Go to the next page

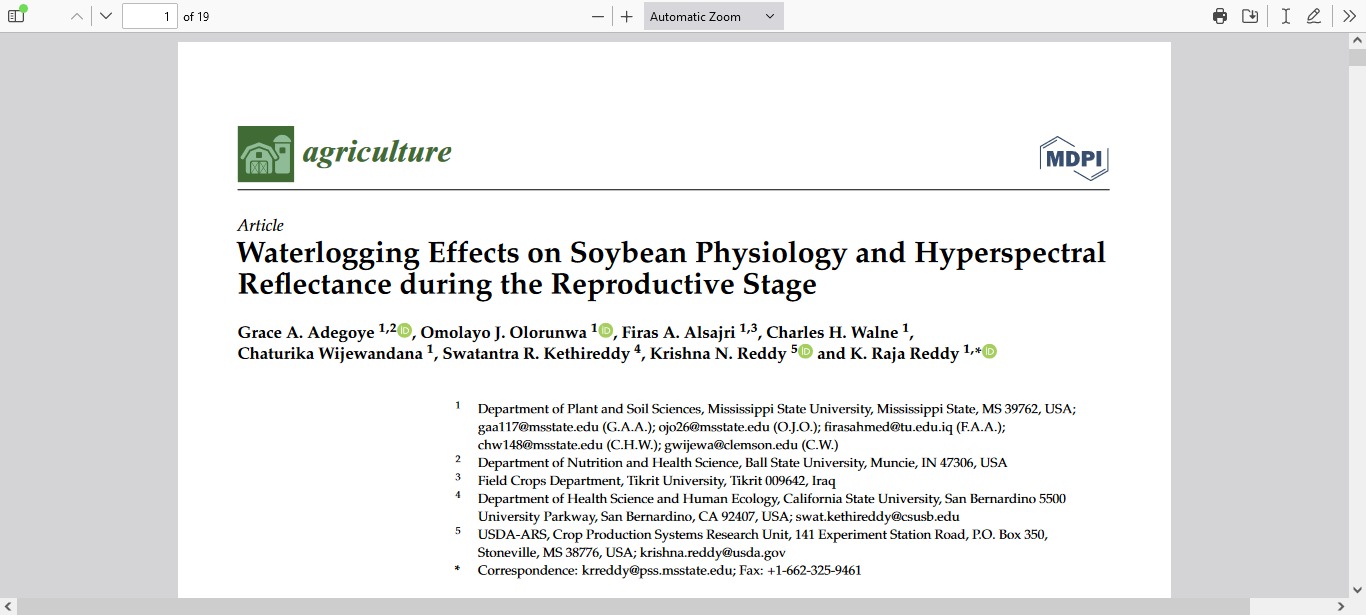106,16
